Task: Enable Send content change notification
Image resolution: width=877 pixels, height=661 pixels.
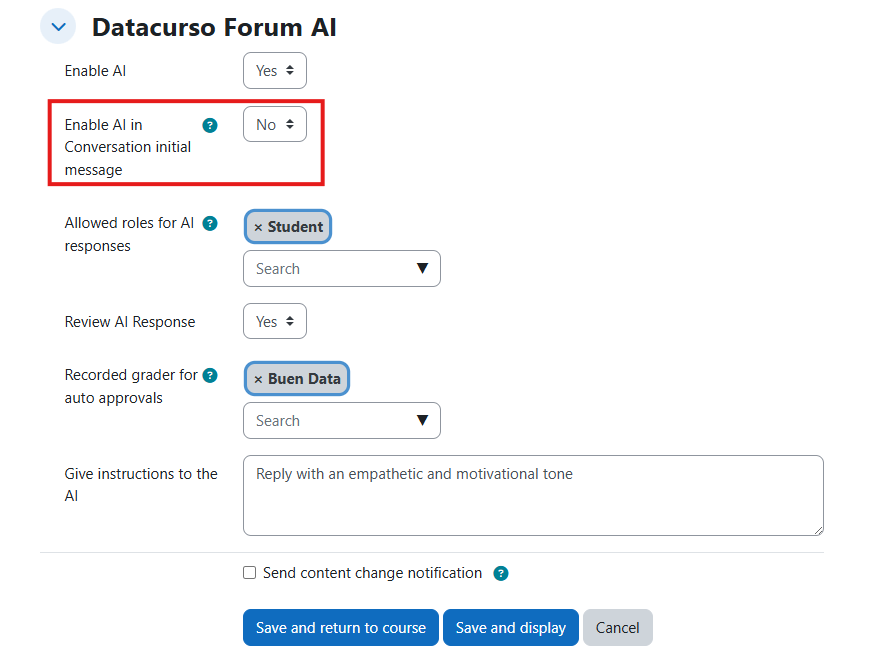Action: click(x=249, y=573)
